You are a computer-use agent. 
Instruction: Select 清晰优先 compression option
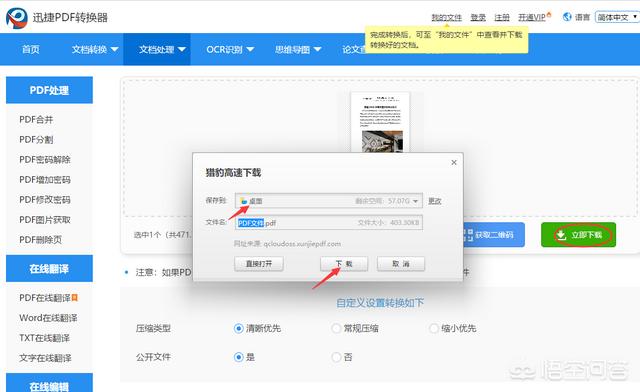point(238,328)
